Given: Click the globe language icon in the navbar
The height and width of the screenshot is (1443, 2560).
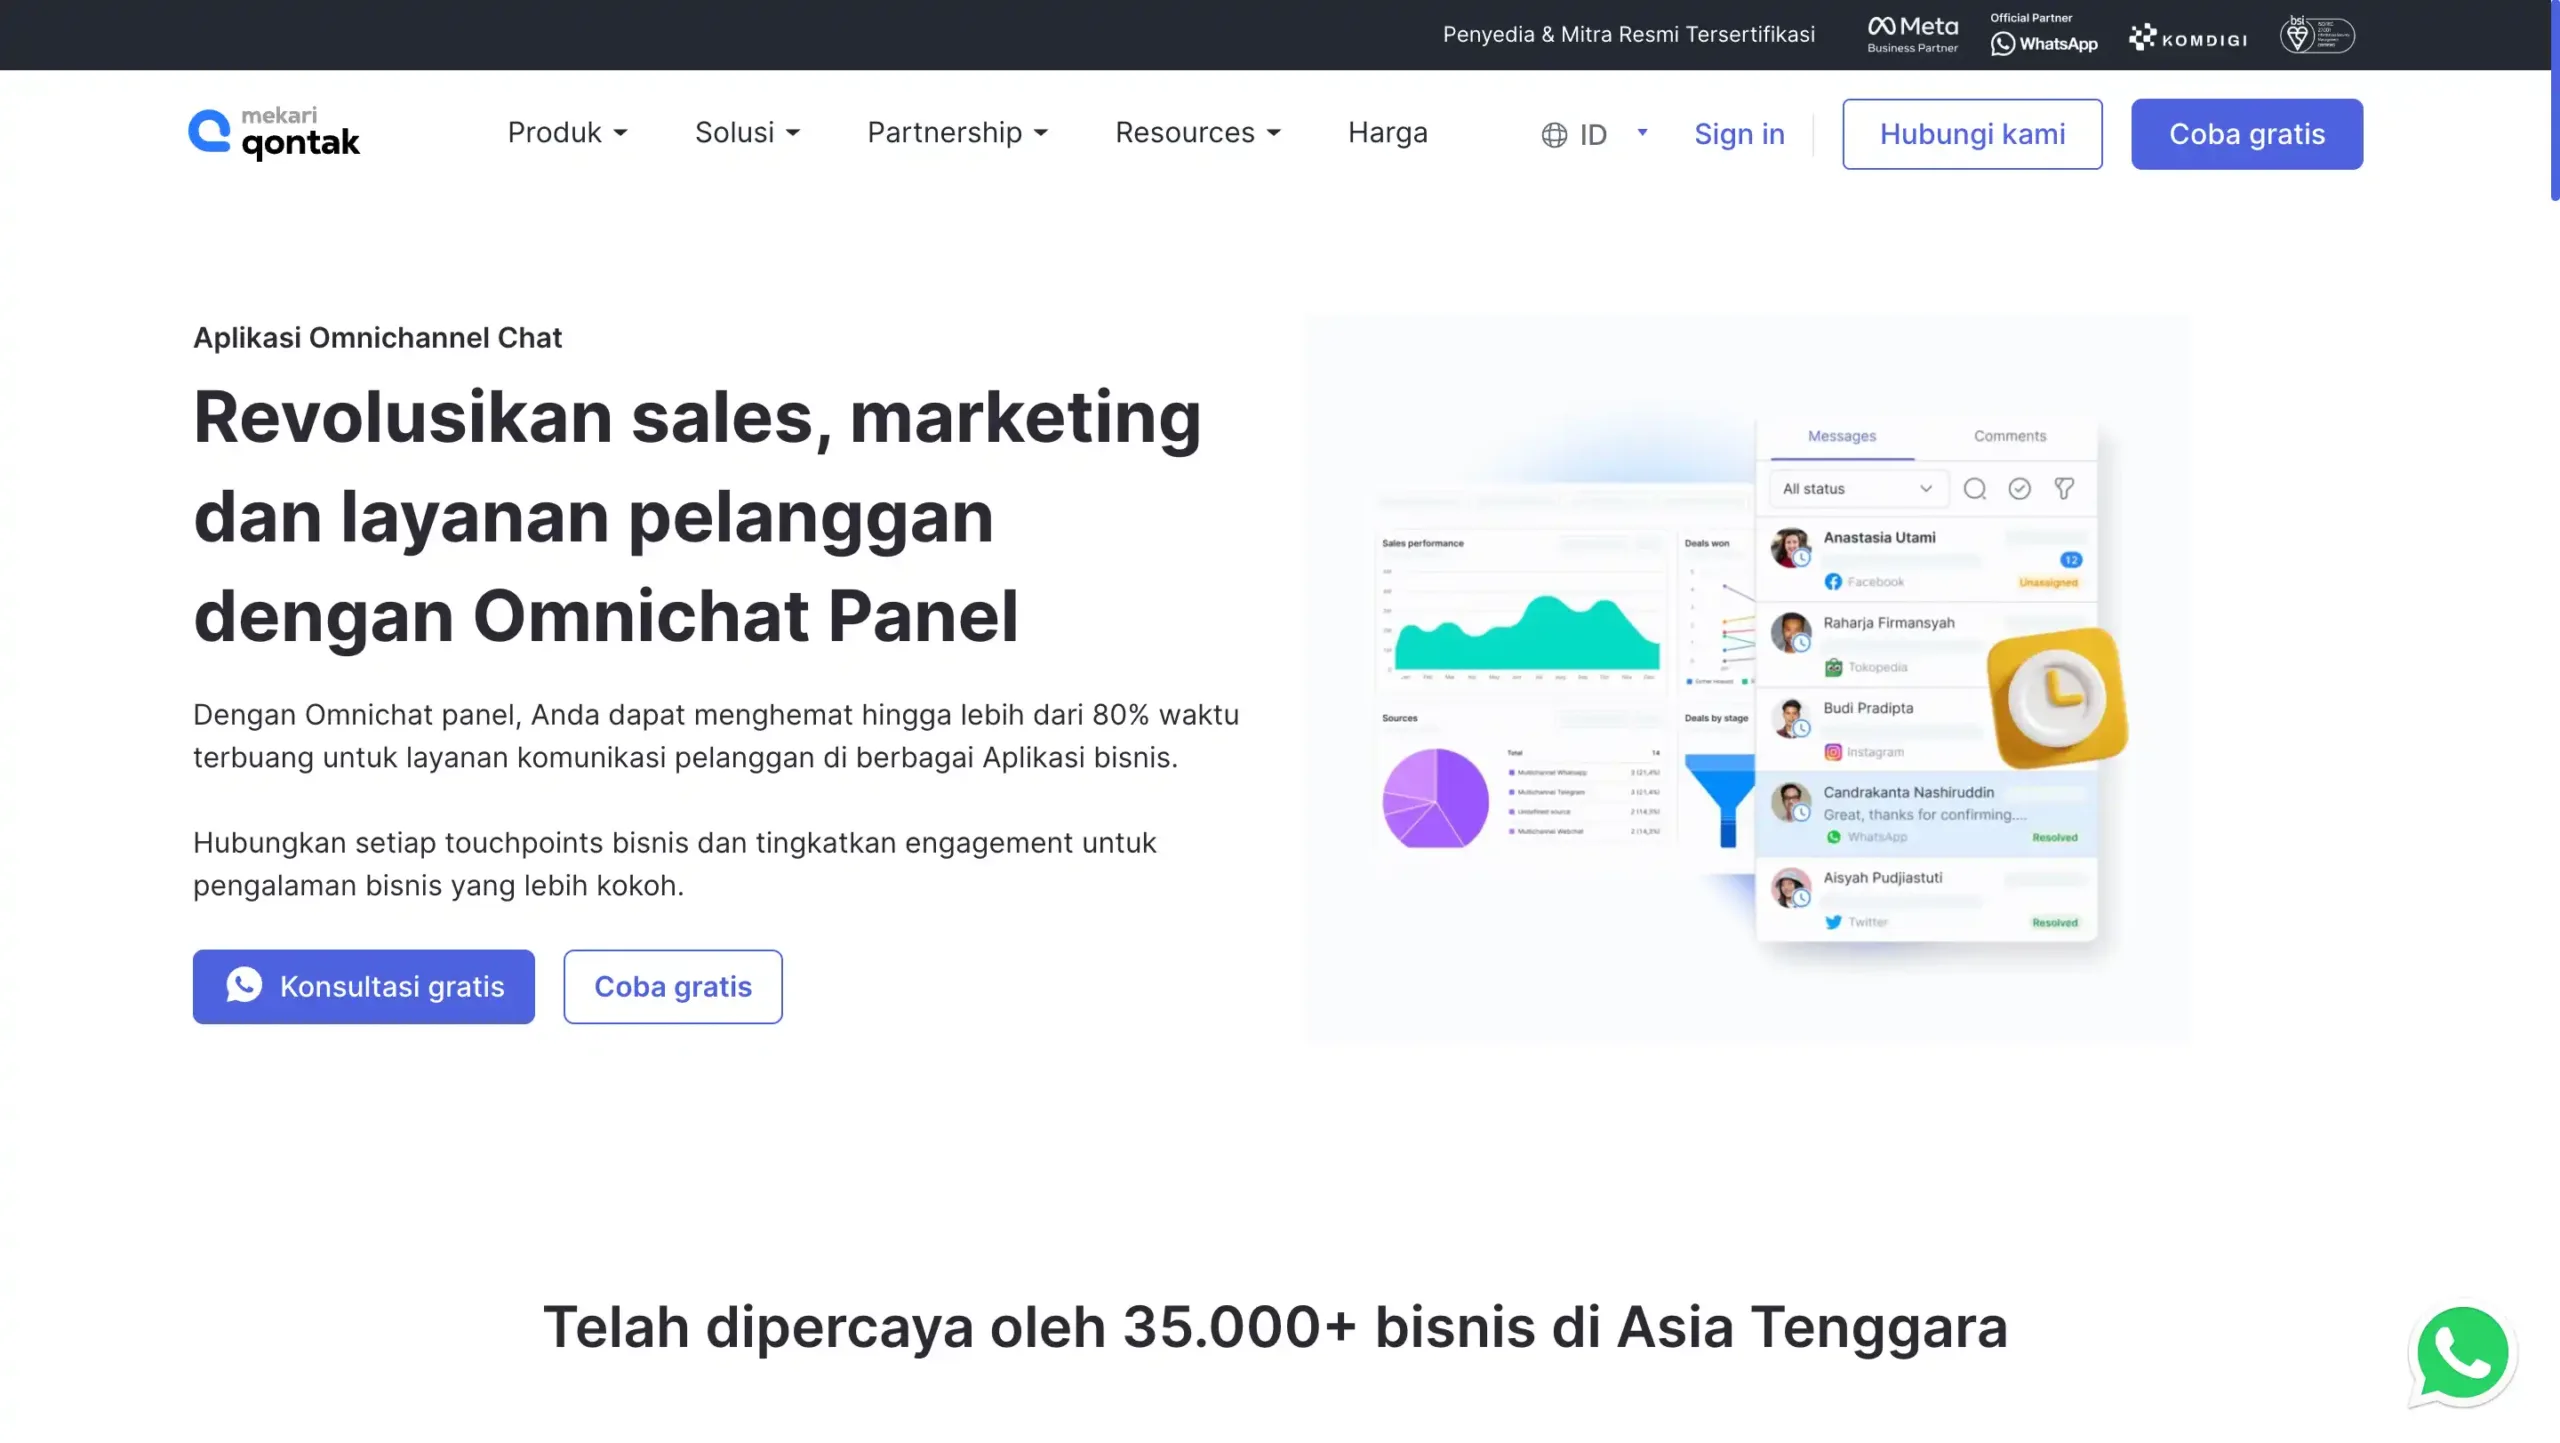Looking at the screenshot, I should [1554, 133].
